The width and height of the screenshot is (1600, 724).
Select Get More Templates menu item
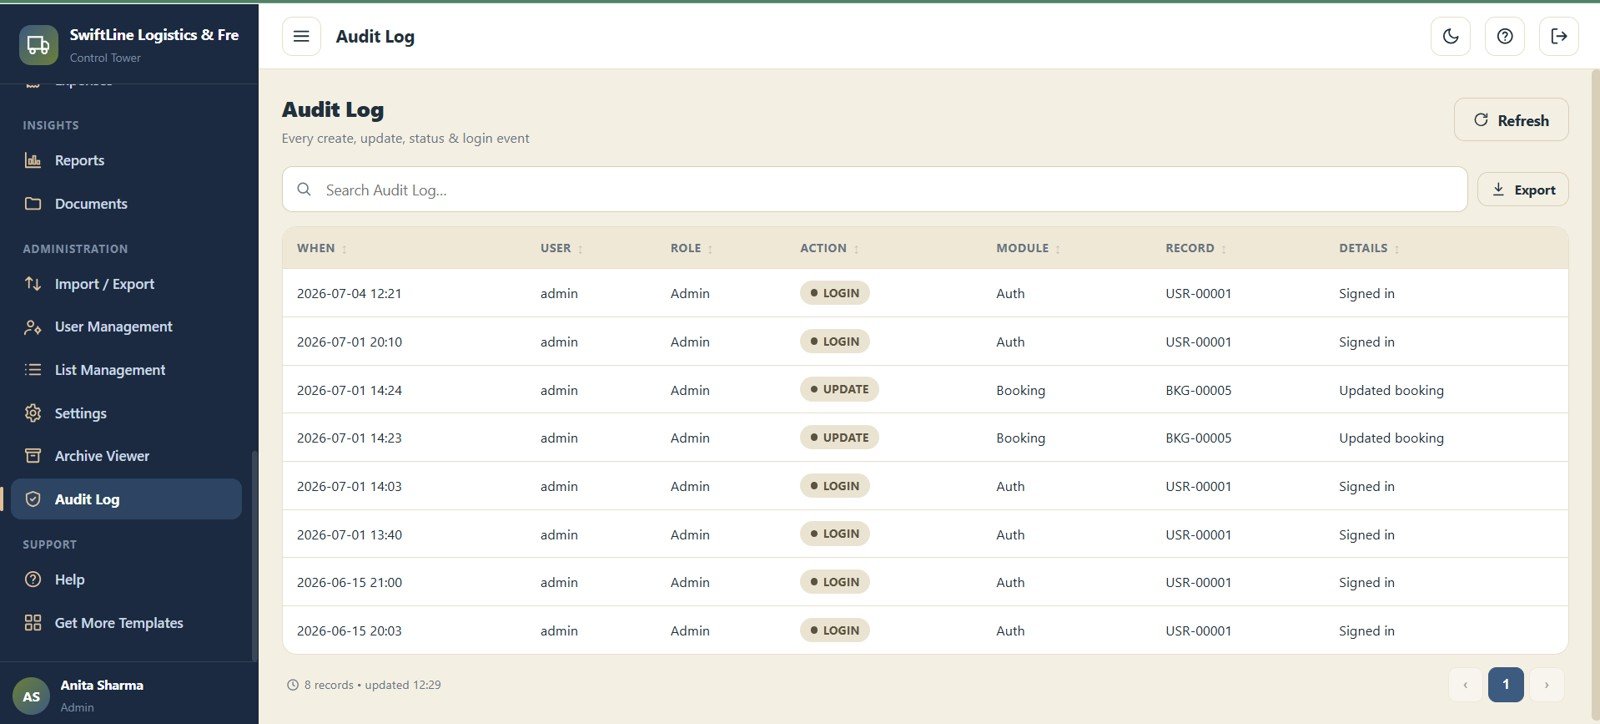[x=126, y=623]
